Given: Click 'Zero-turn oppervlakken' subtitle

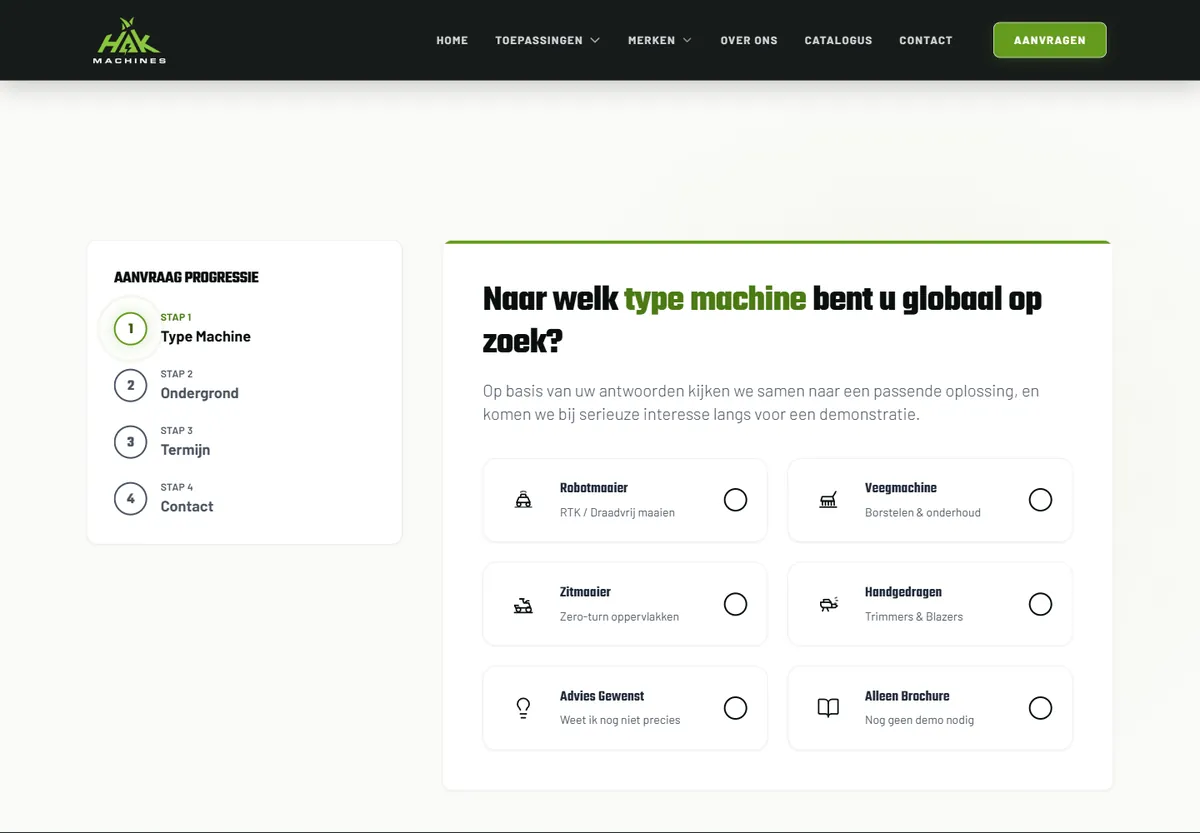Looking at the screenshot, I should click(x=619, y=617).
